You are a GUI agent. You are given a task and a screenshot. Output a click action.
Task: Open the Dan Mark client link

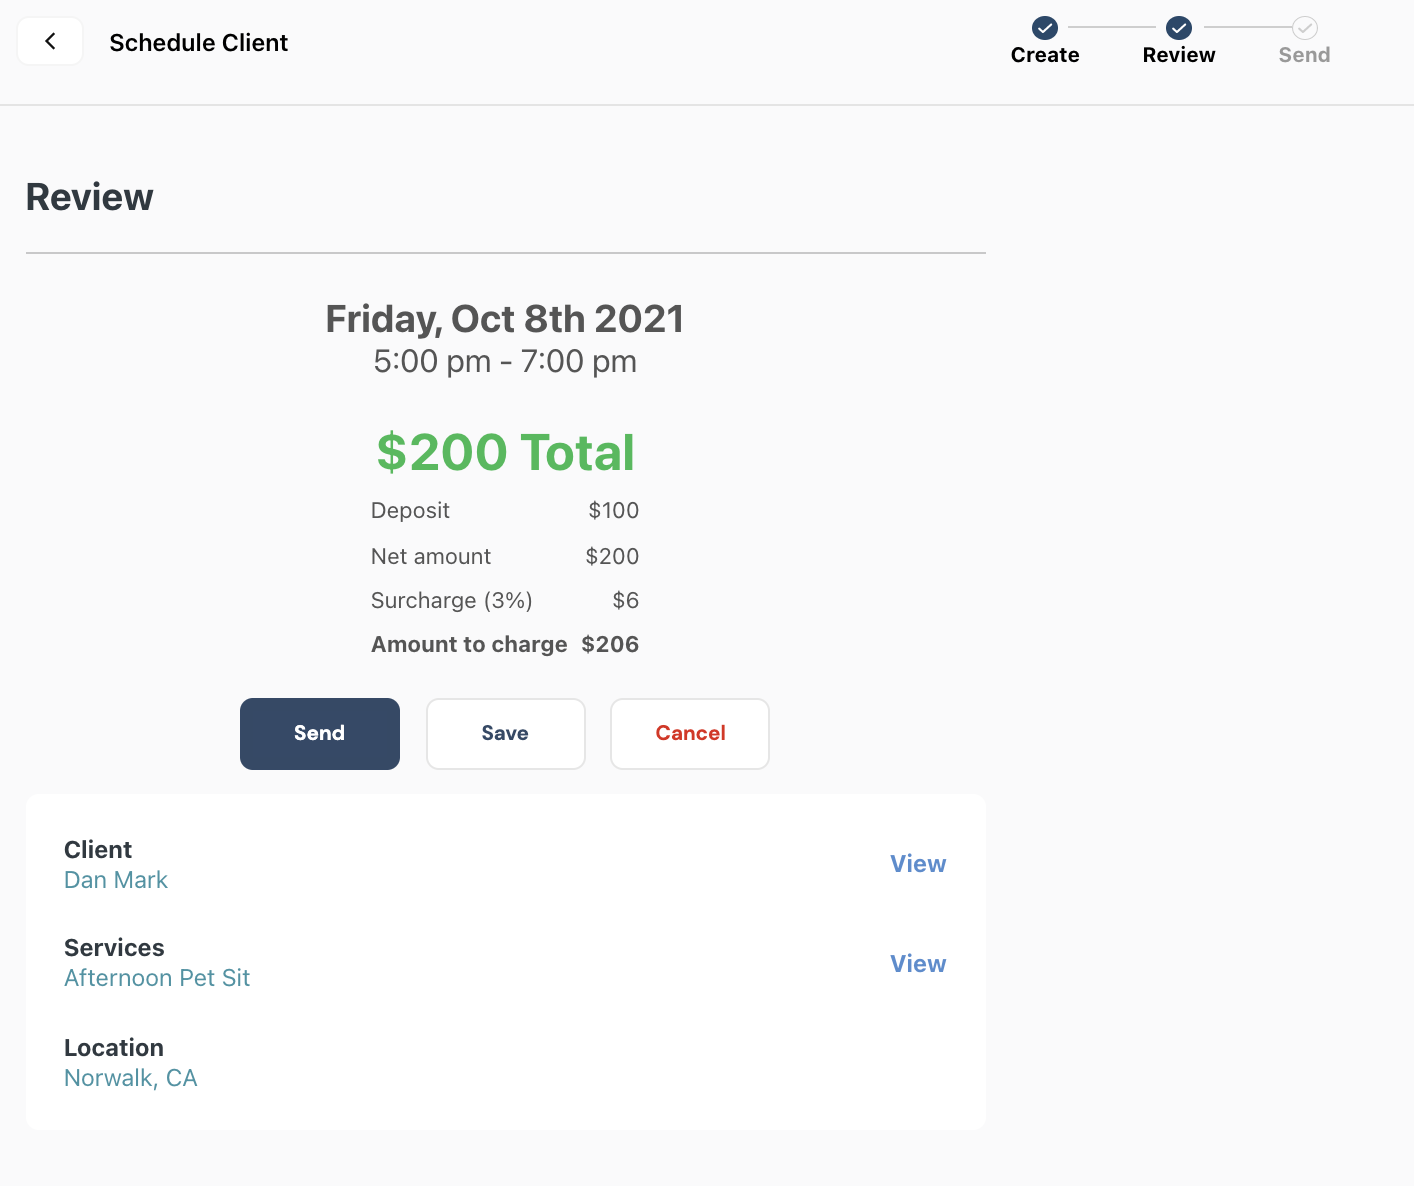click(116, 880)
